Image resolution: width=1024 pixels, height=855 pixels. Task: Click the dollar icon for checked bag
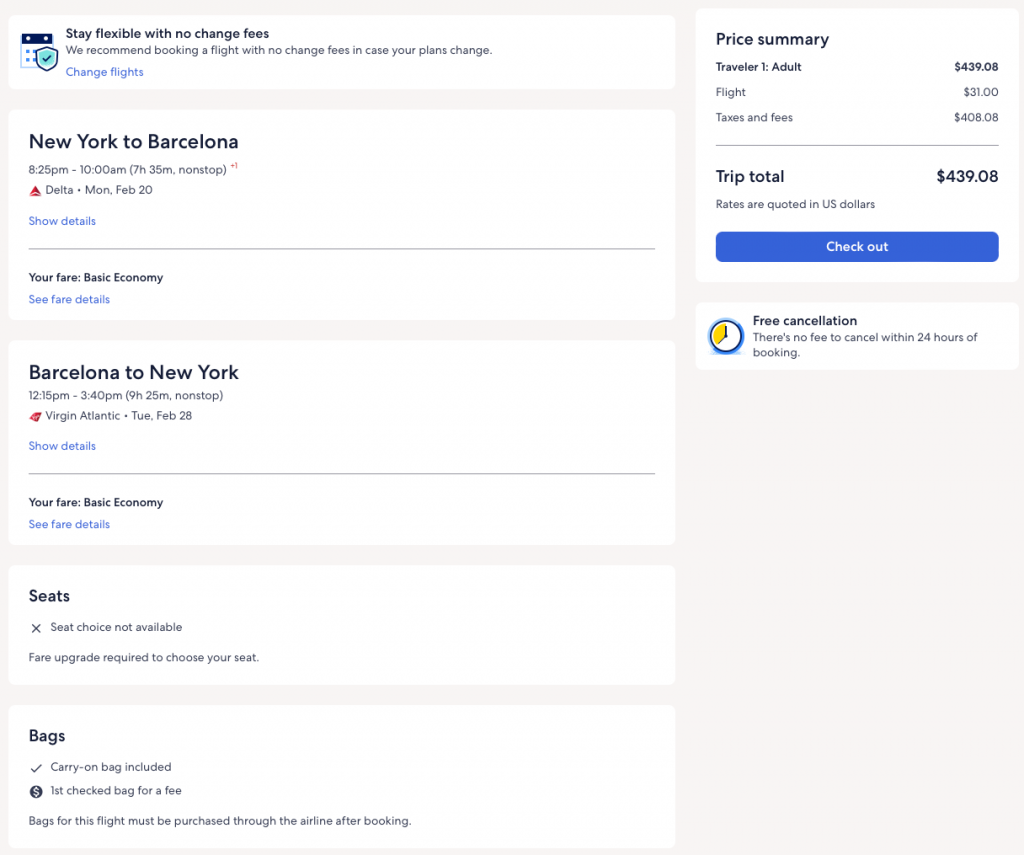36,791
